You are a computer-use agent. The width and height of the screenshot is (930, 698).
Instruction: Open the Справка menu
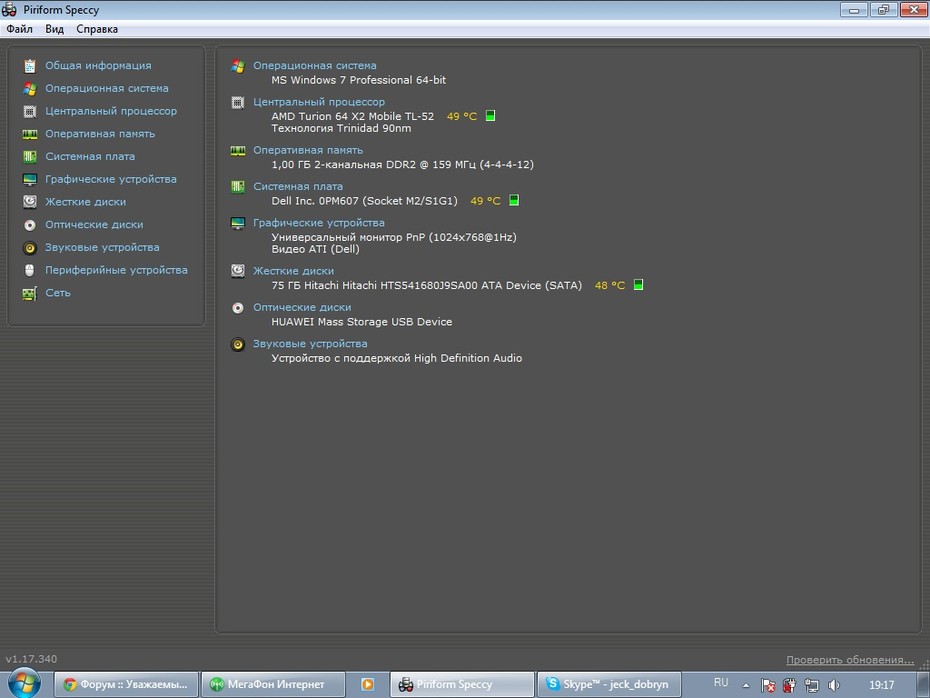click(x=97, y=29)
